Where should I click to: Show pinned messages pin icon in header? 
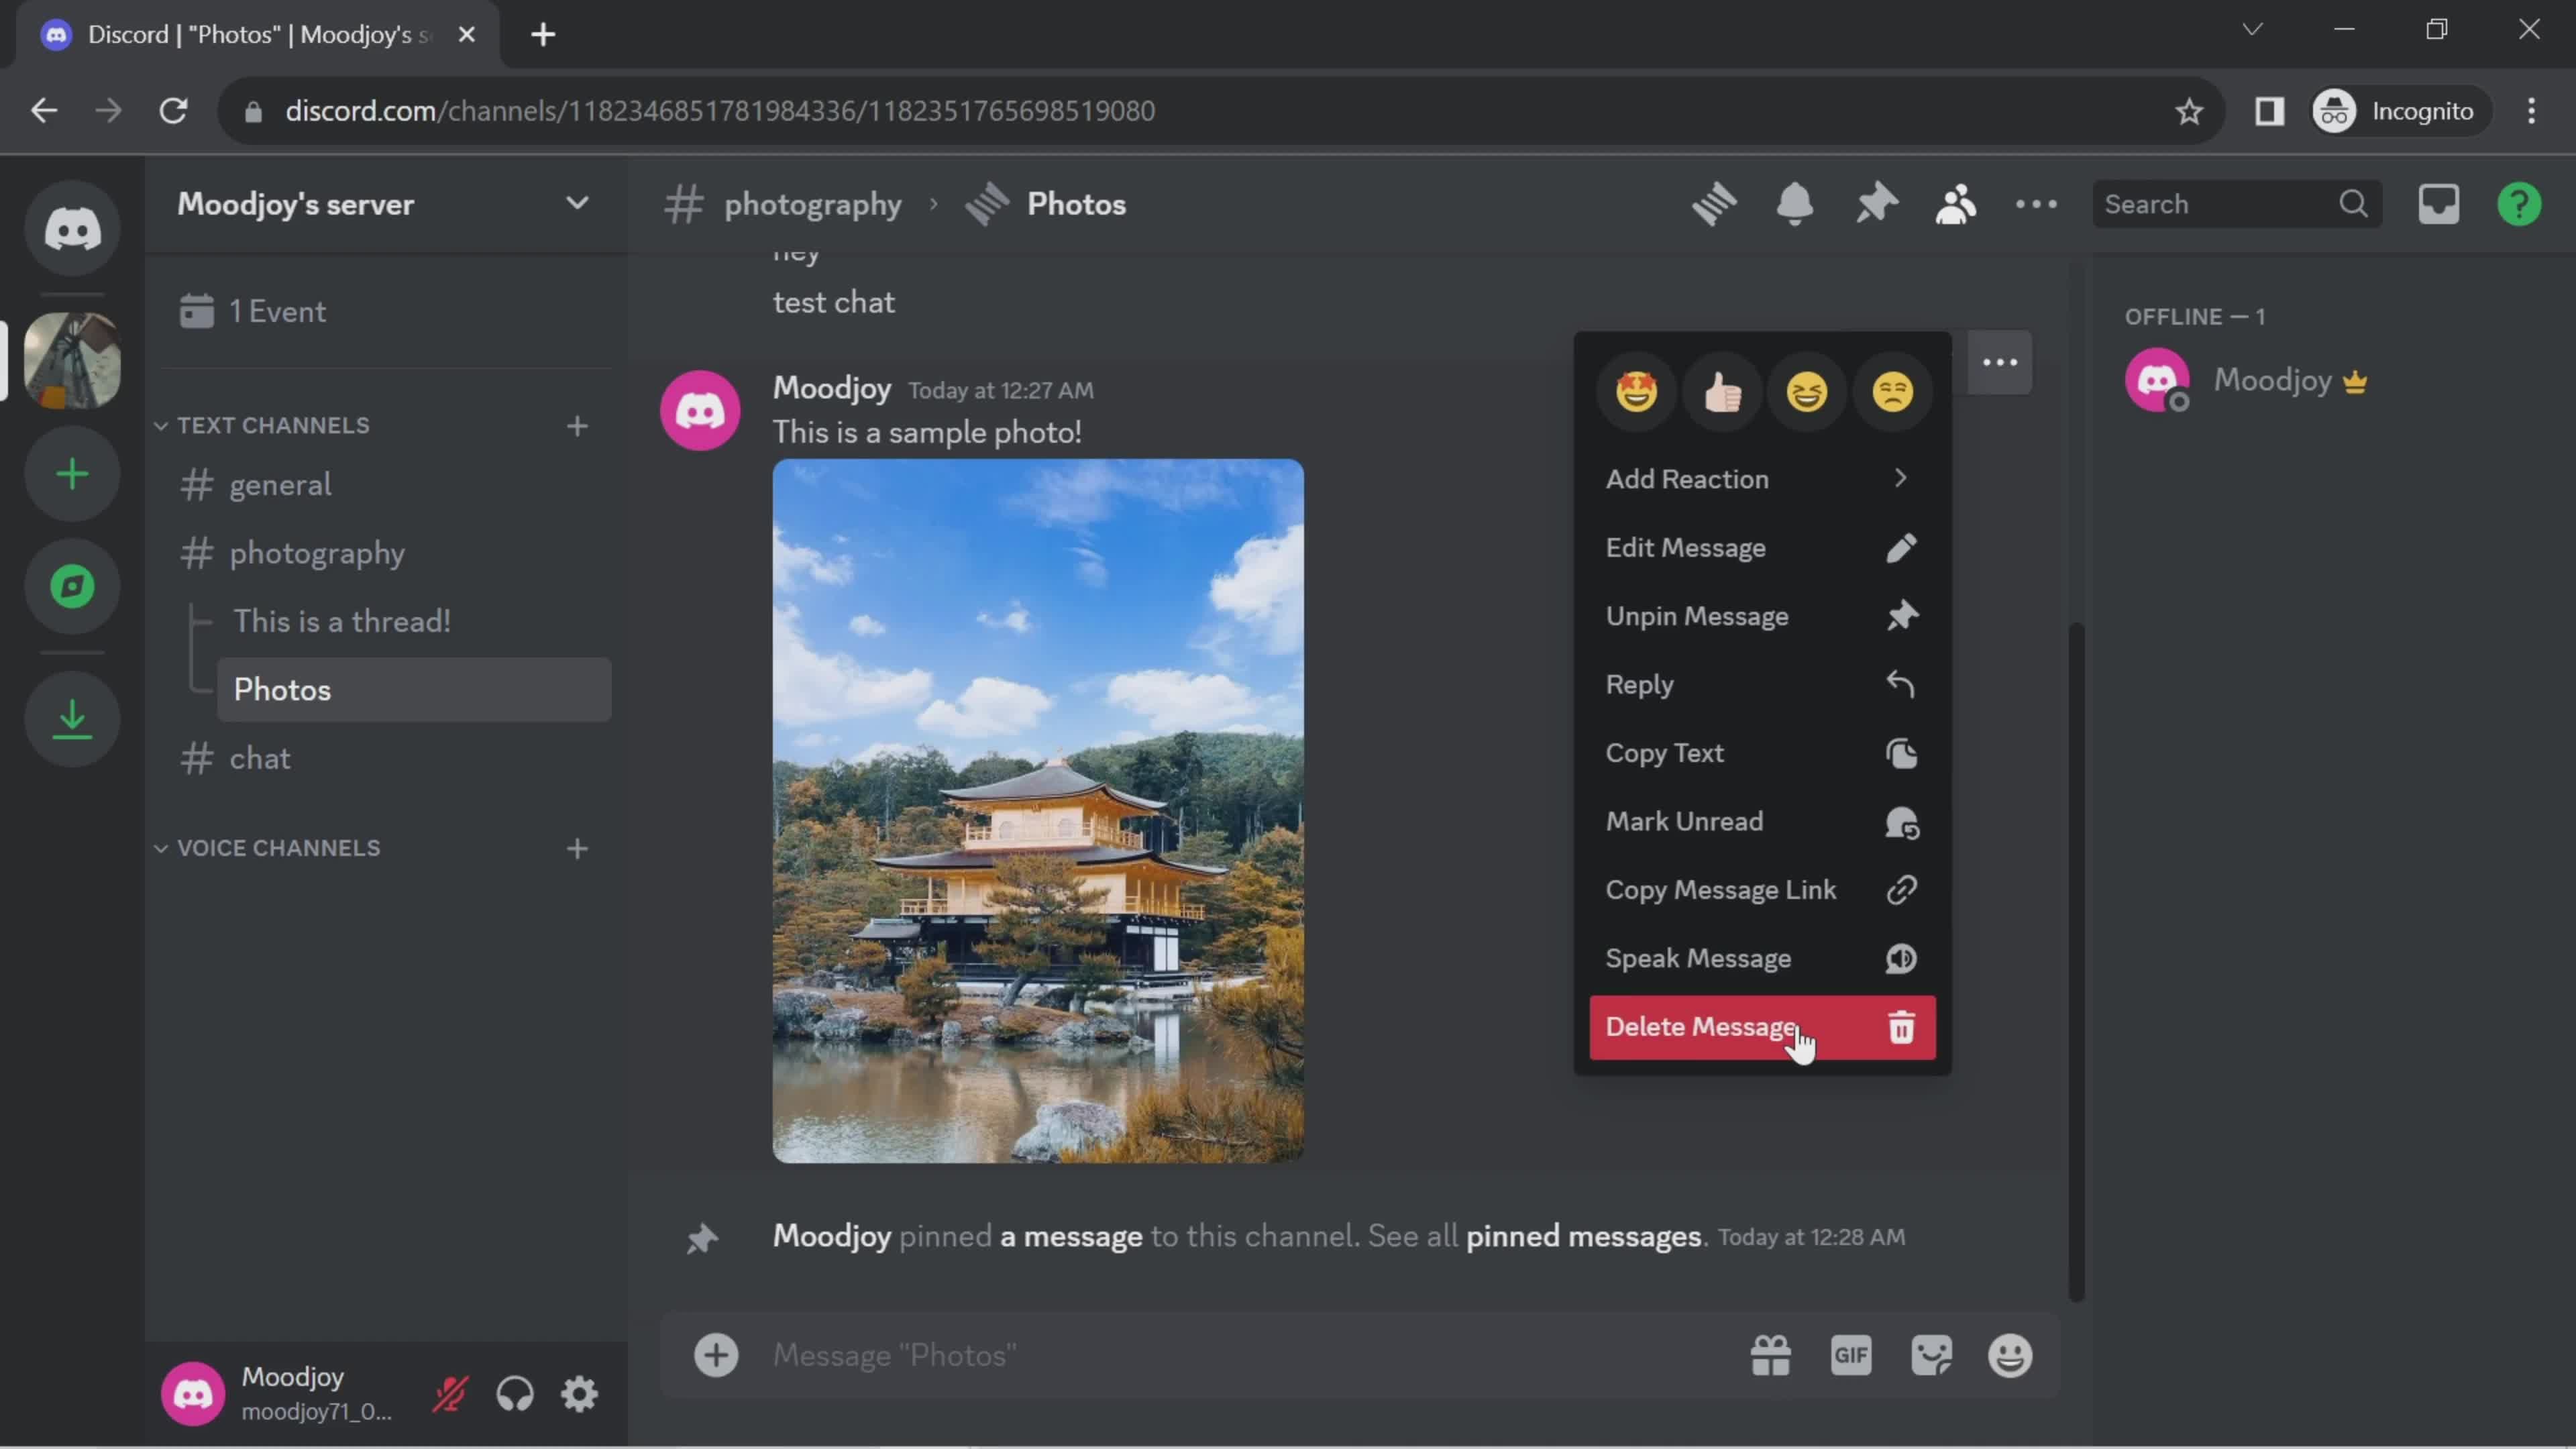[x=1876, y=204]
